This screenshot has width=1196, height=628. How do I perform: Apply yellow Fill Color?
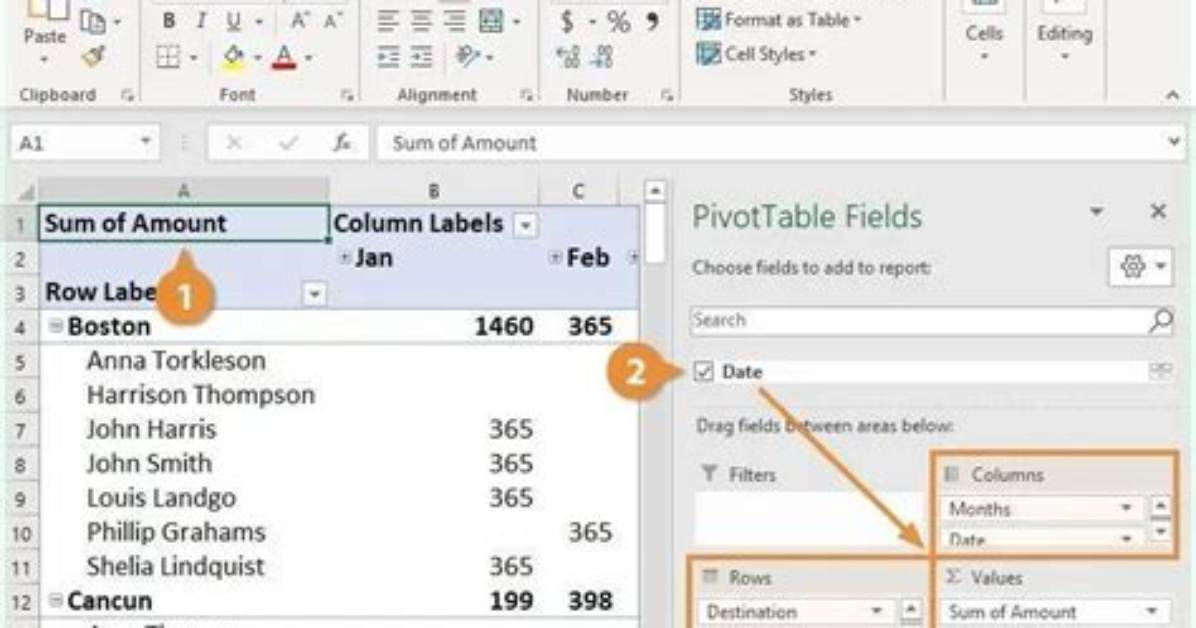pos(233,57)
